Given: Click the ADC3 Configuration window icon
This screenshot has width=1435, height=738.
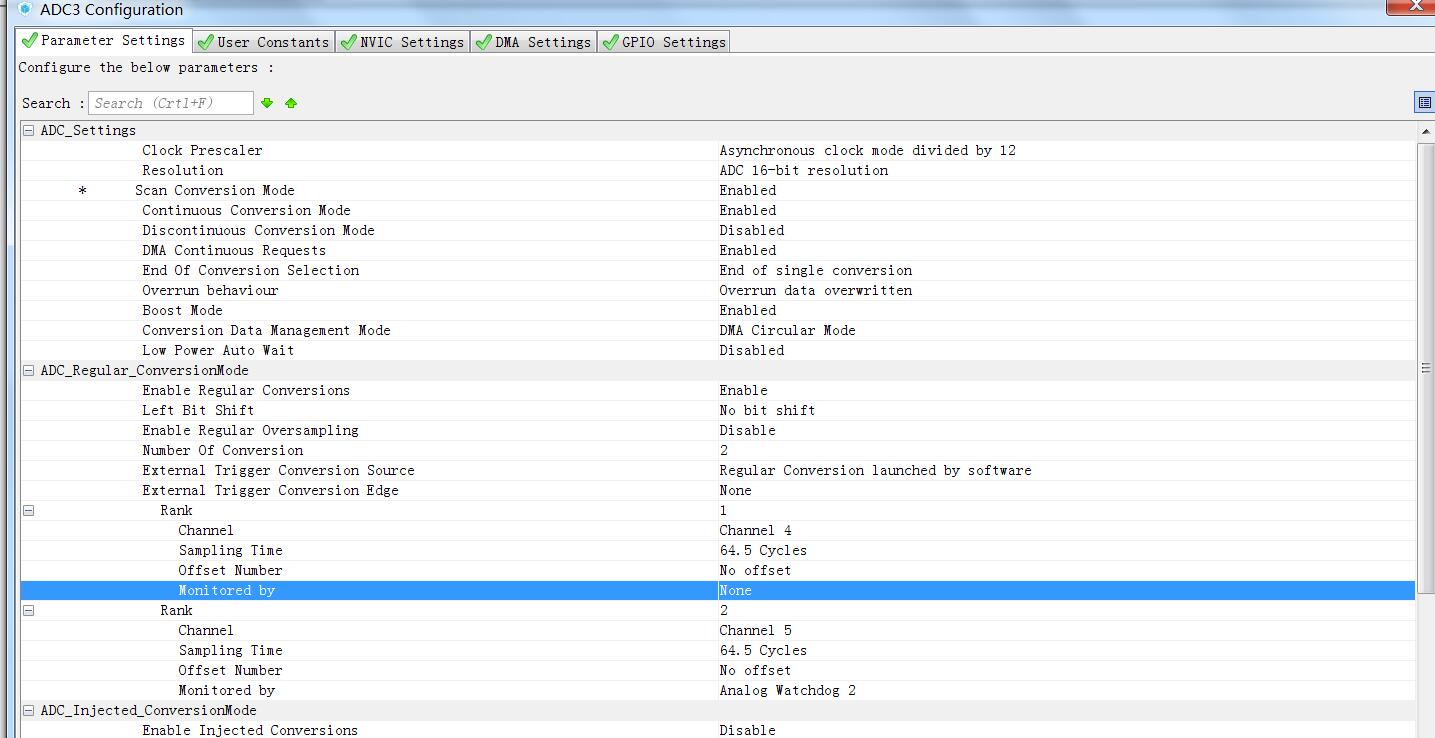Looking at the screenshot, I should click(25, 10).
